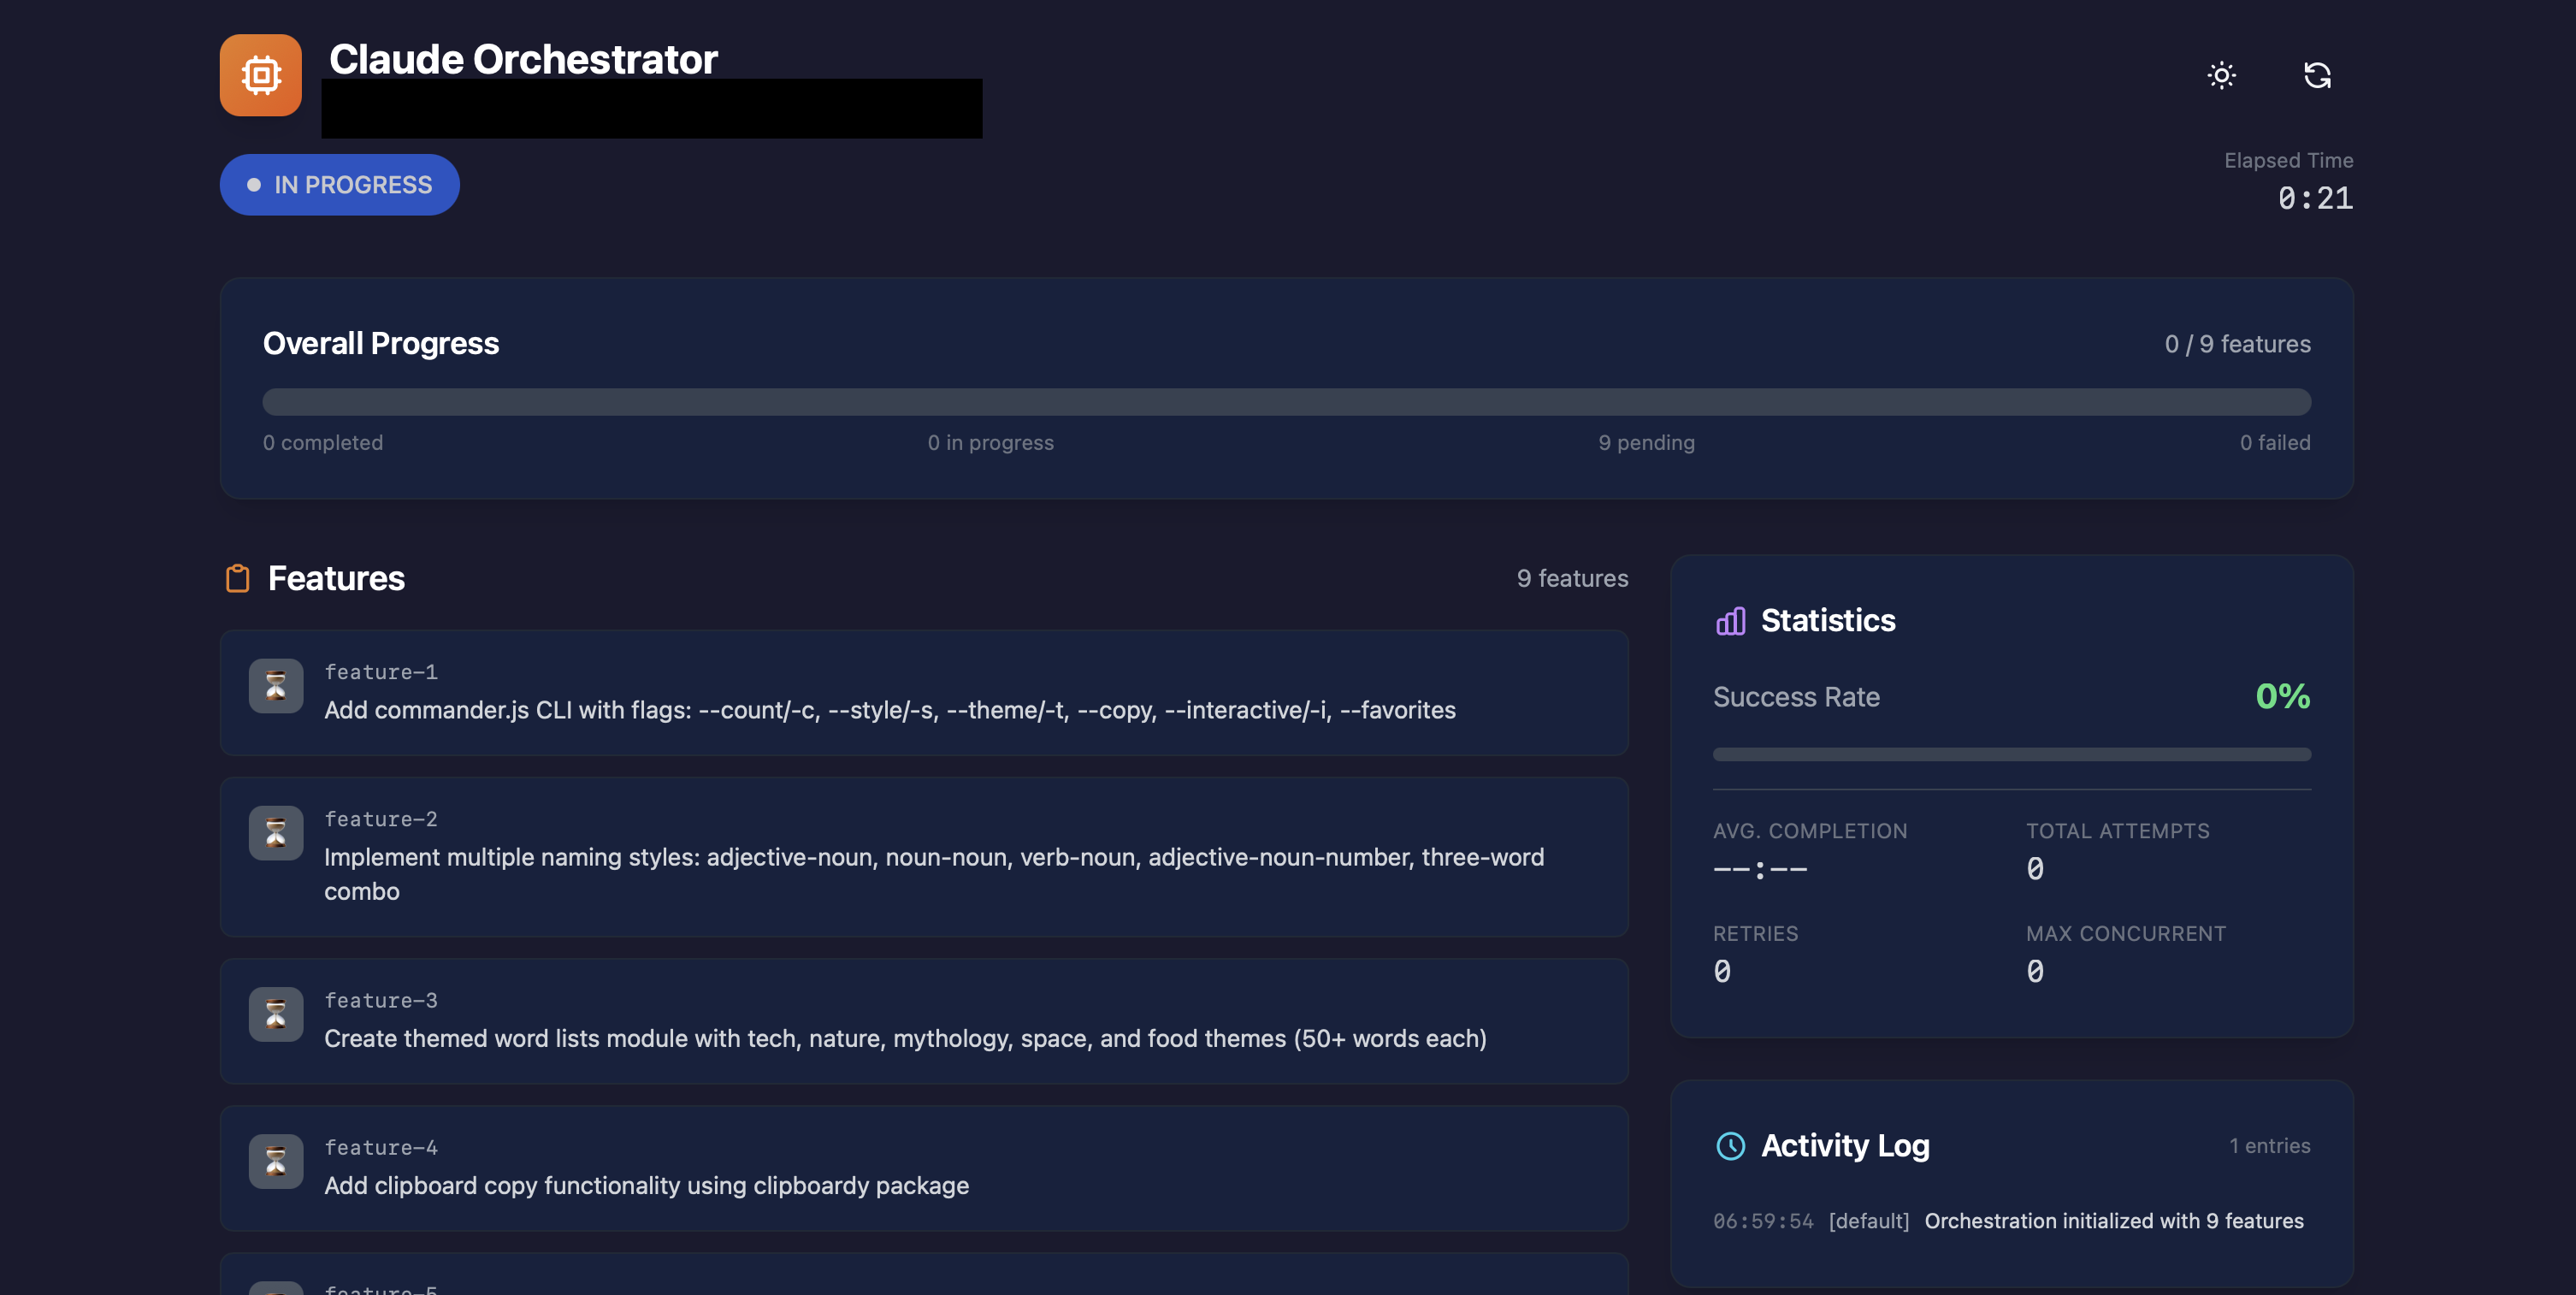The width and height of the screenshot is (2576, 1295).
Task: Click the '1 entries' label in Activity Log
Action: pos(2269,1146)
